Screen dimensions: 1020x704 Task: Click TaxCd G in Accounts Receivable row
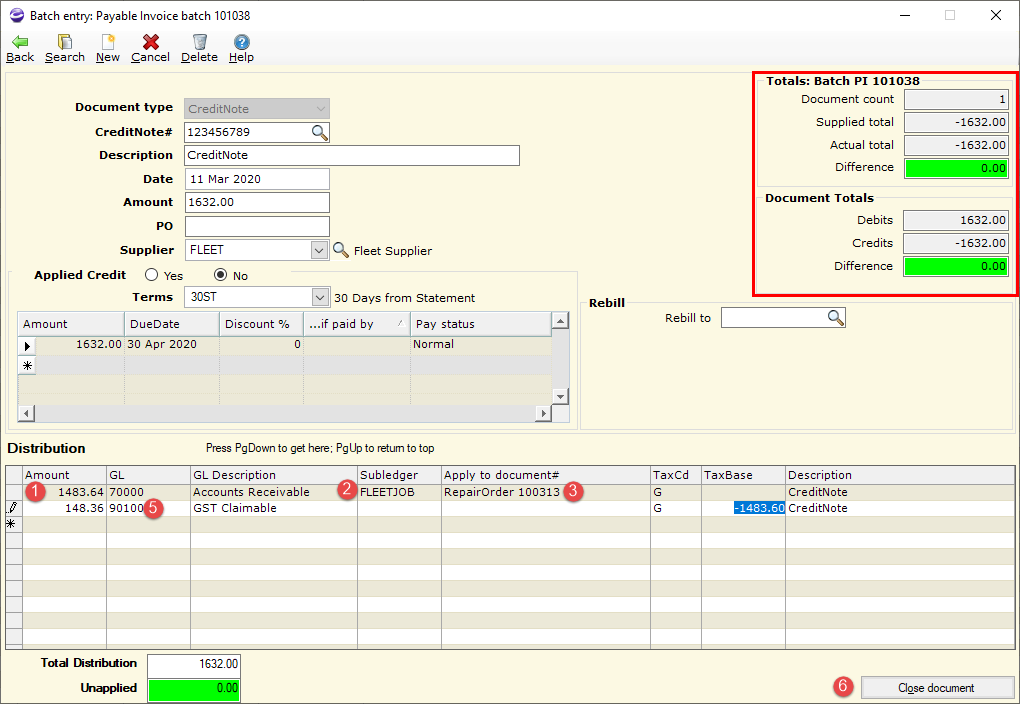click(x=676, y=492)
